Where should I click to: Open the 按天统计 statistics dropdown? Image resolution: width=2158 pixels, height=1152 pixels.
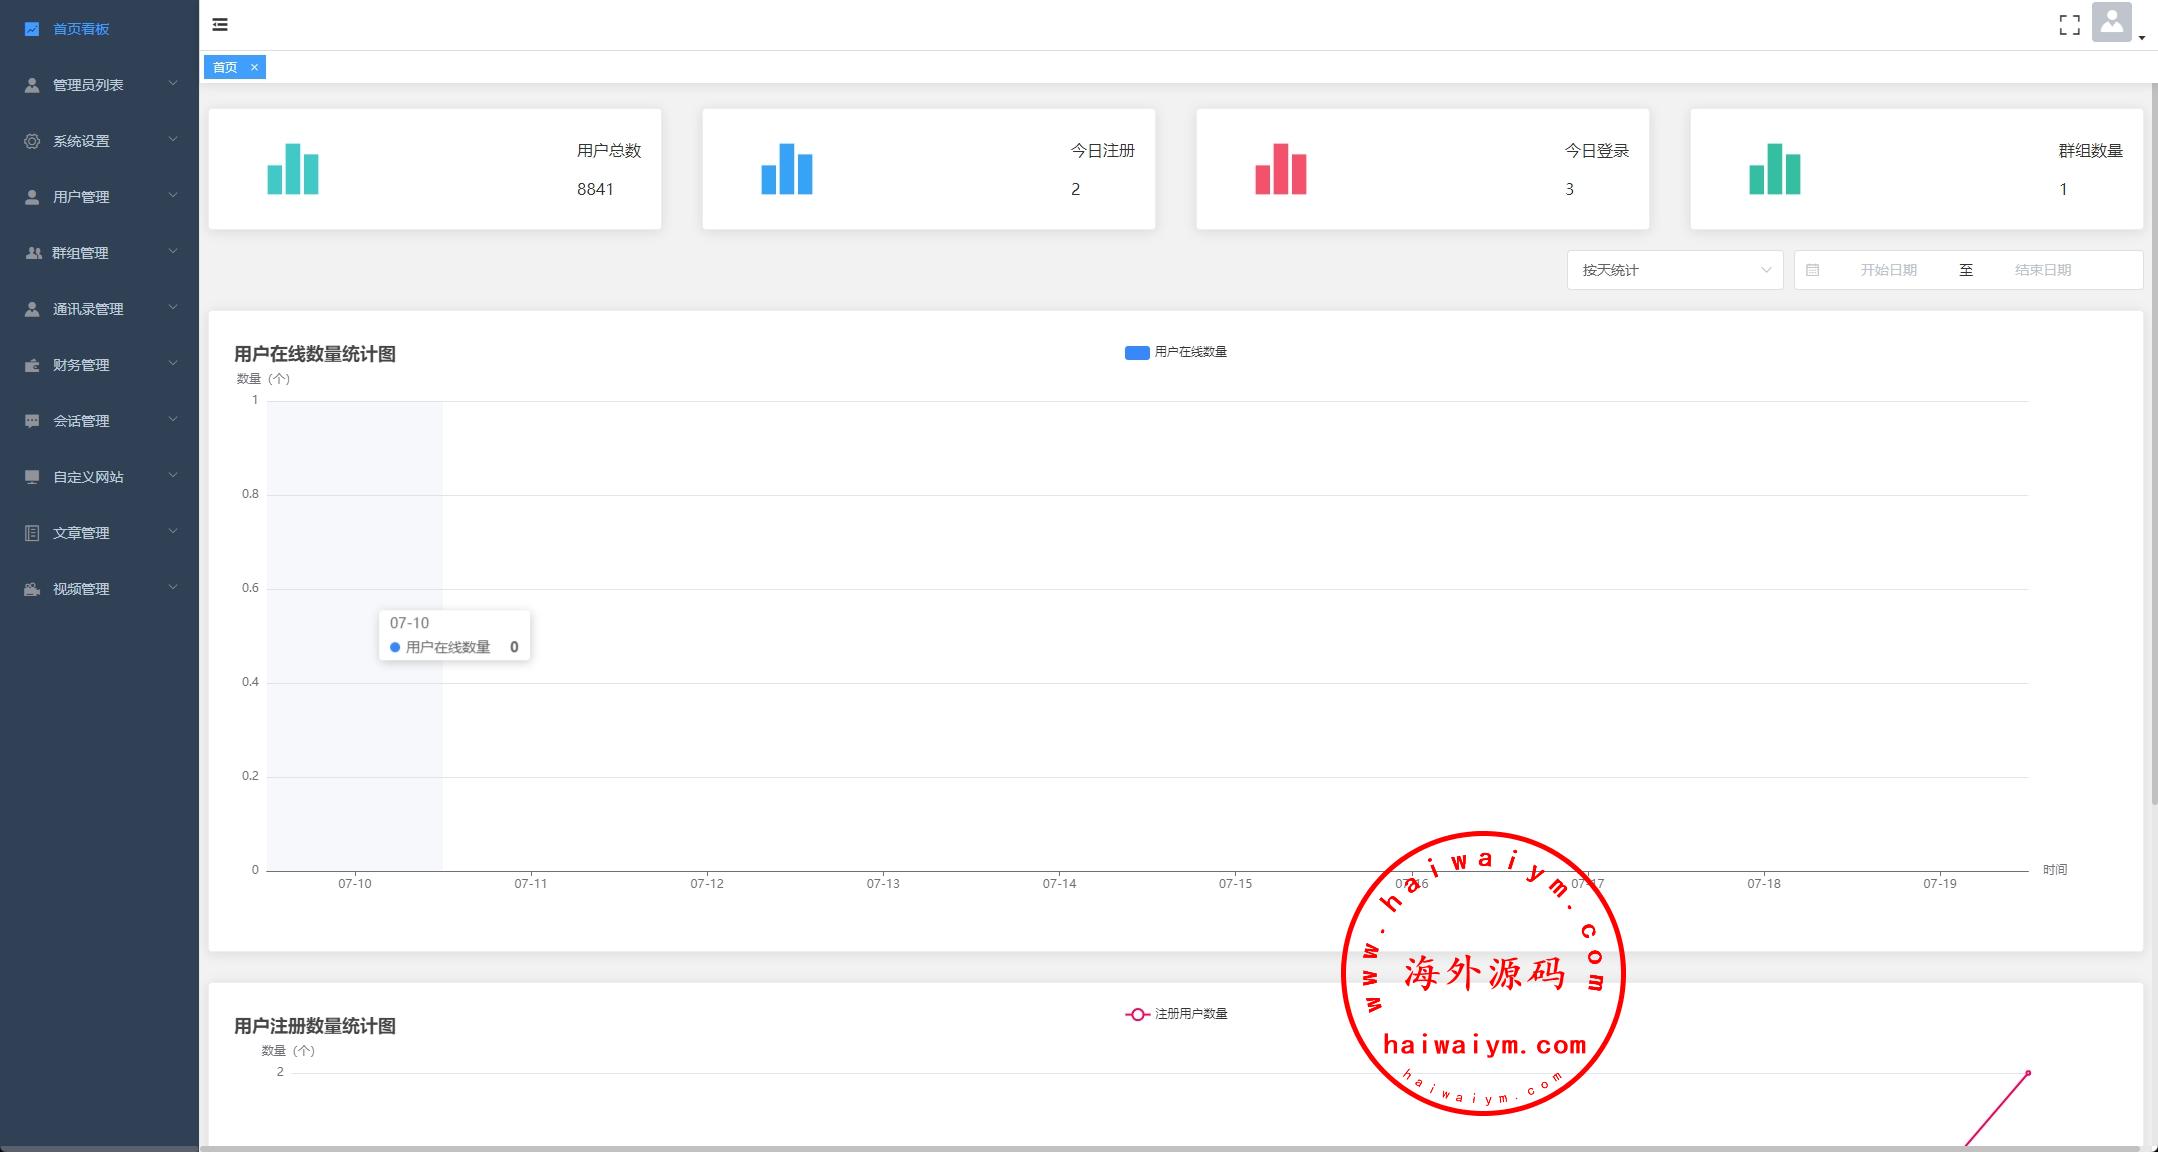pos(1674,270)
